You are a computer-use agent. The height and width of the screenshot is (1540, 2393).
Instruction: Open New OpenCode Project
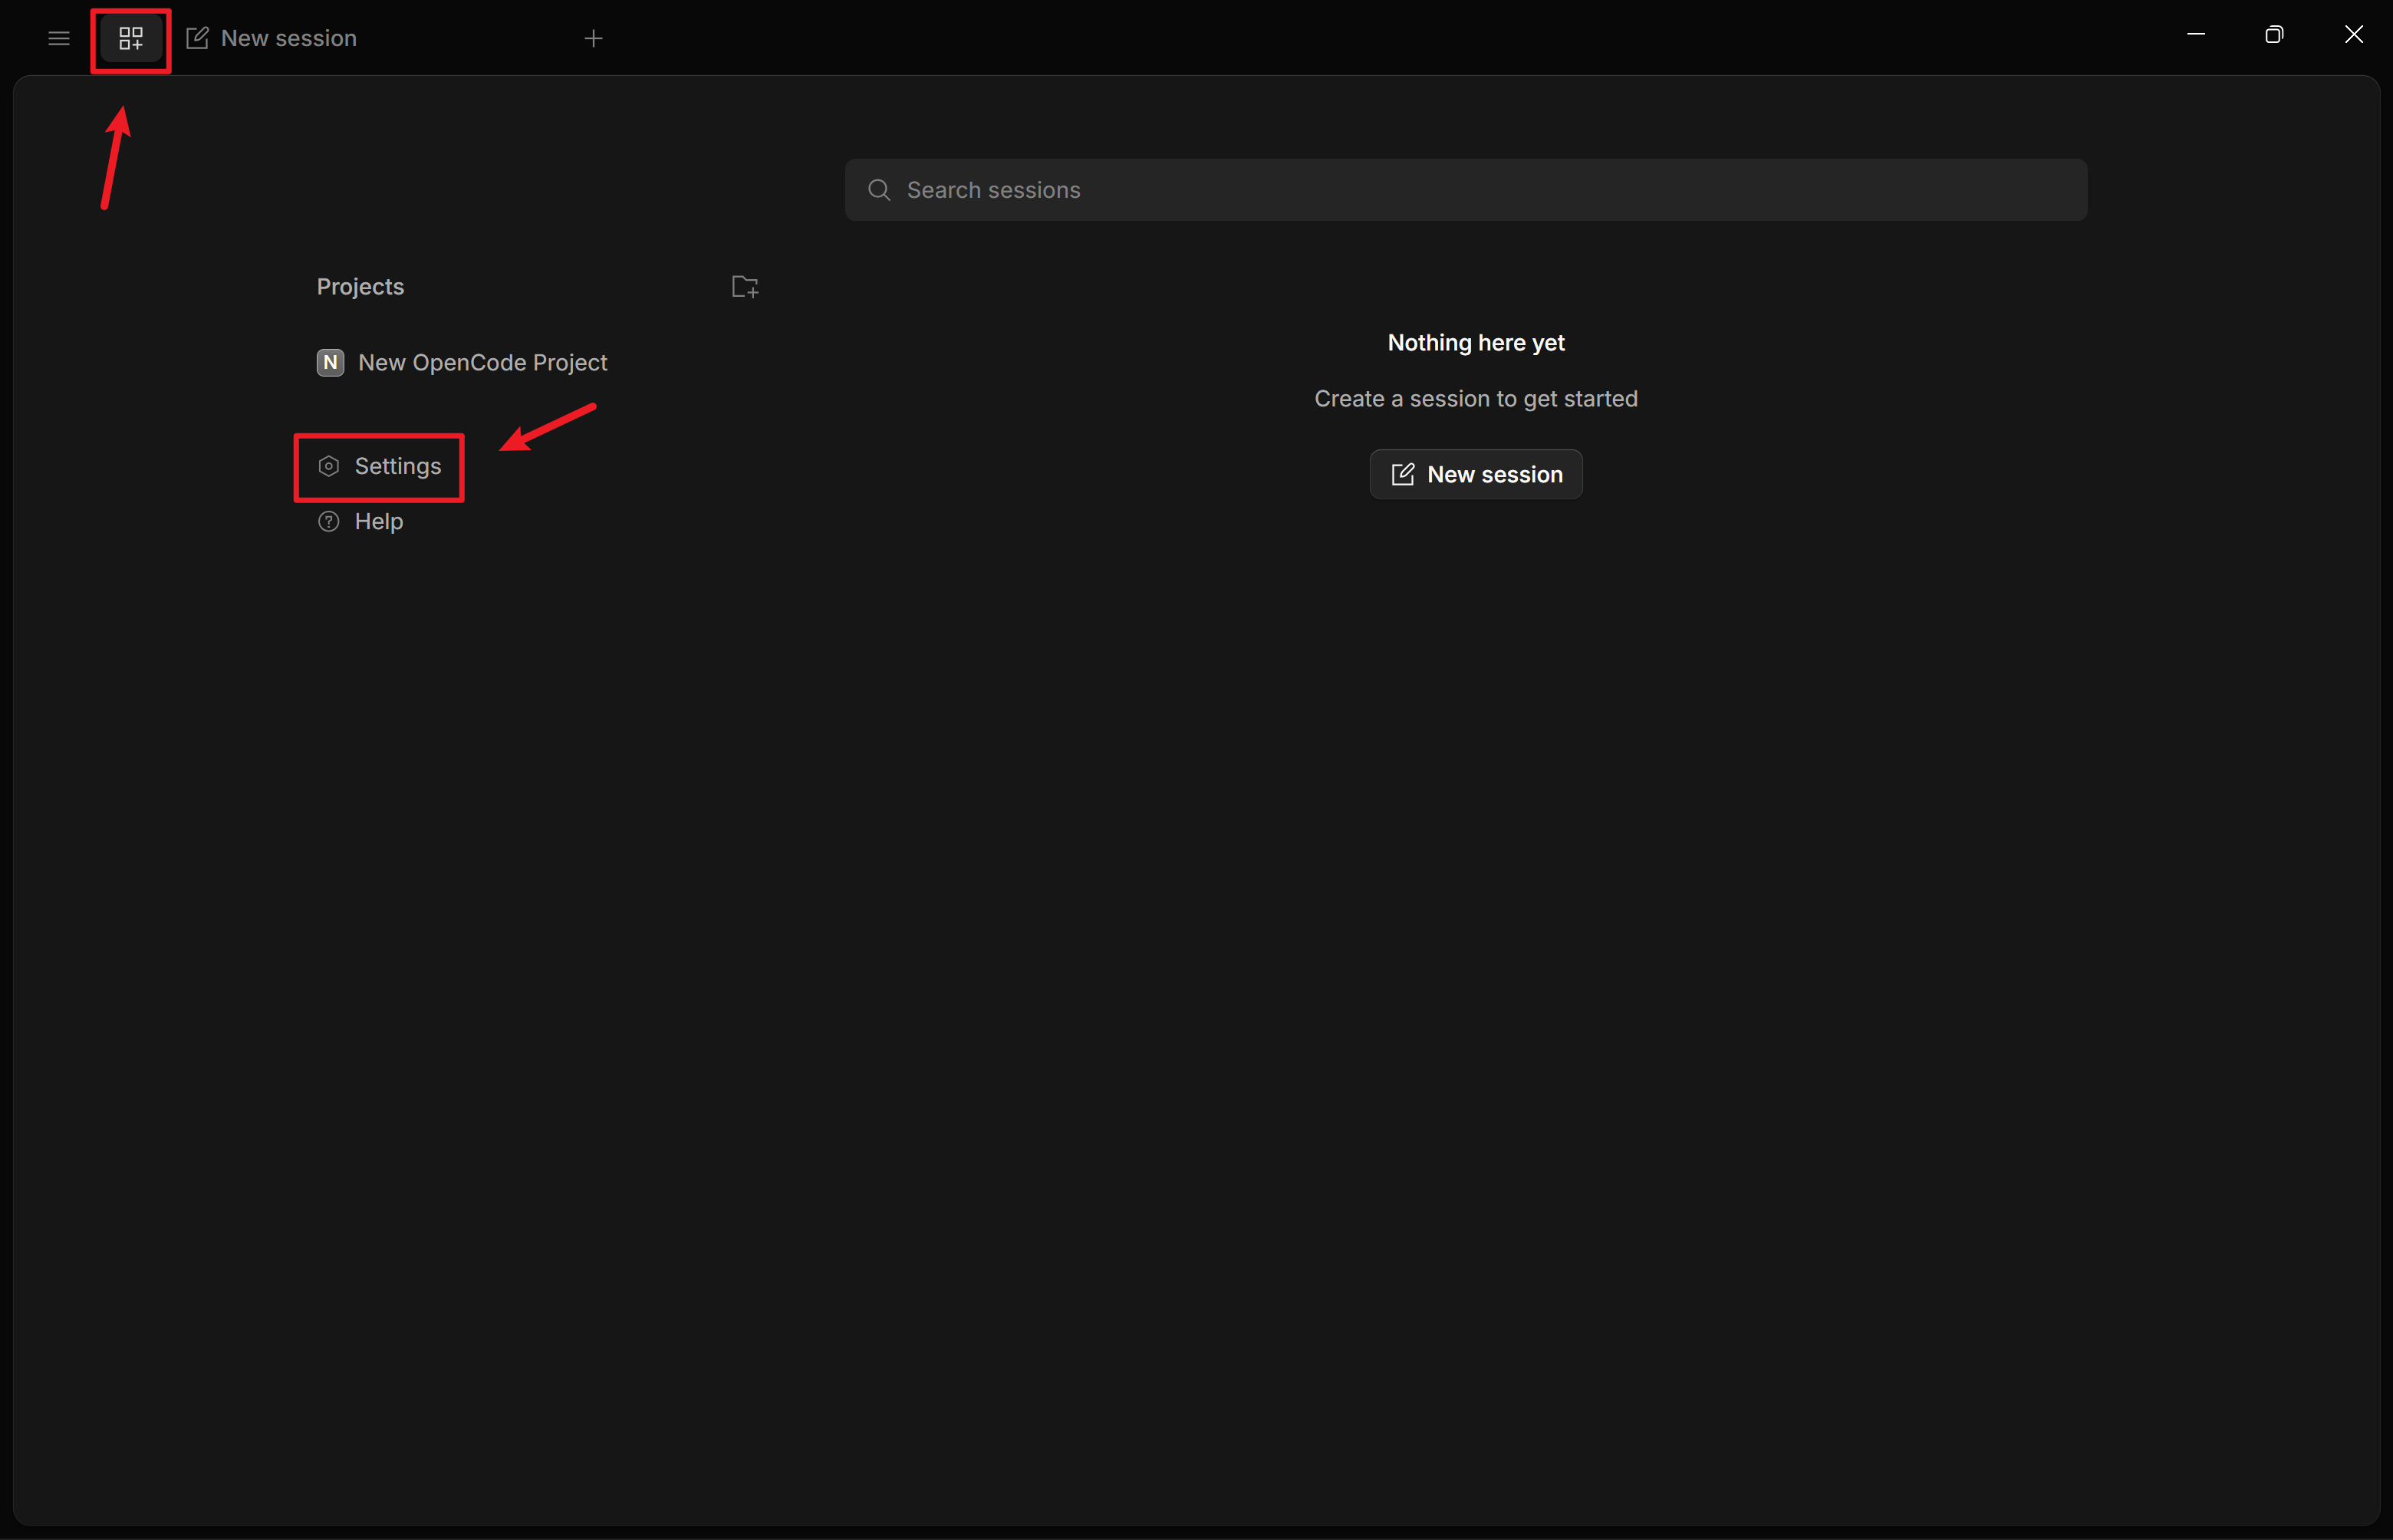tap(462, 362)
